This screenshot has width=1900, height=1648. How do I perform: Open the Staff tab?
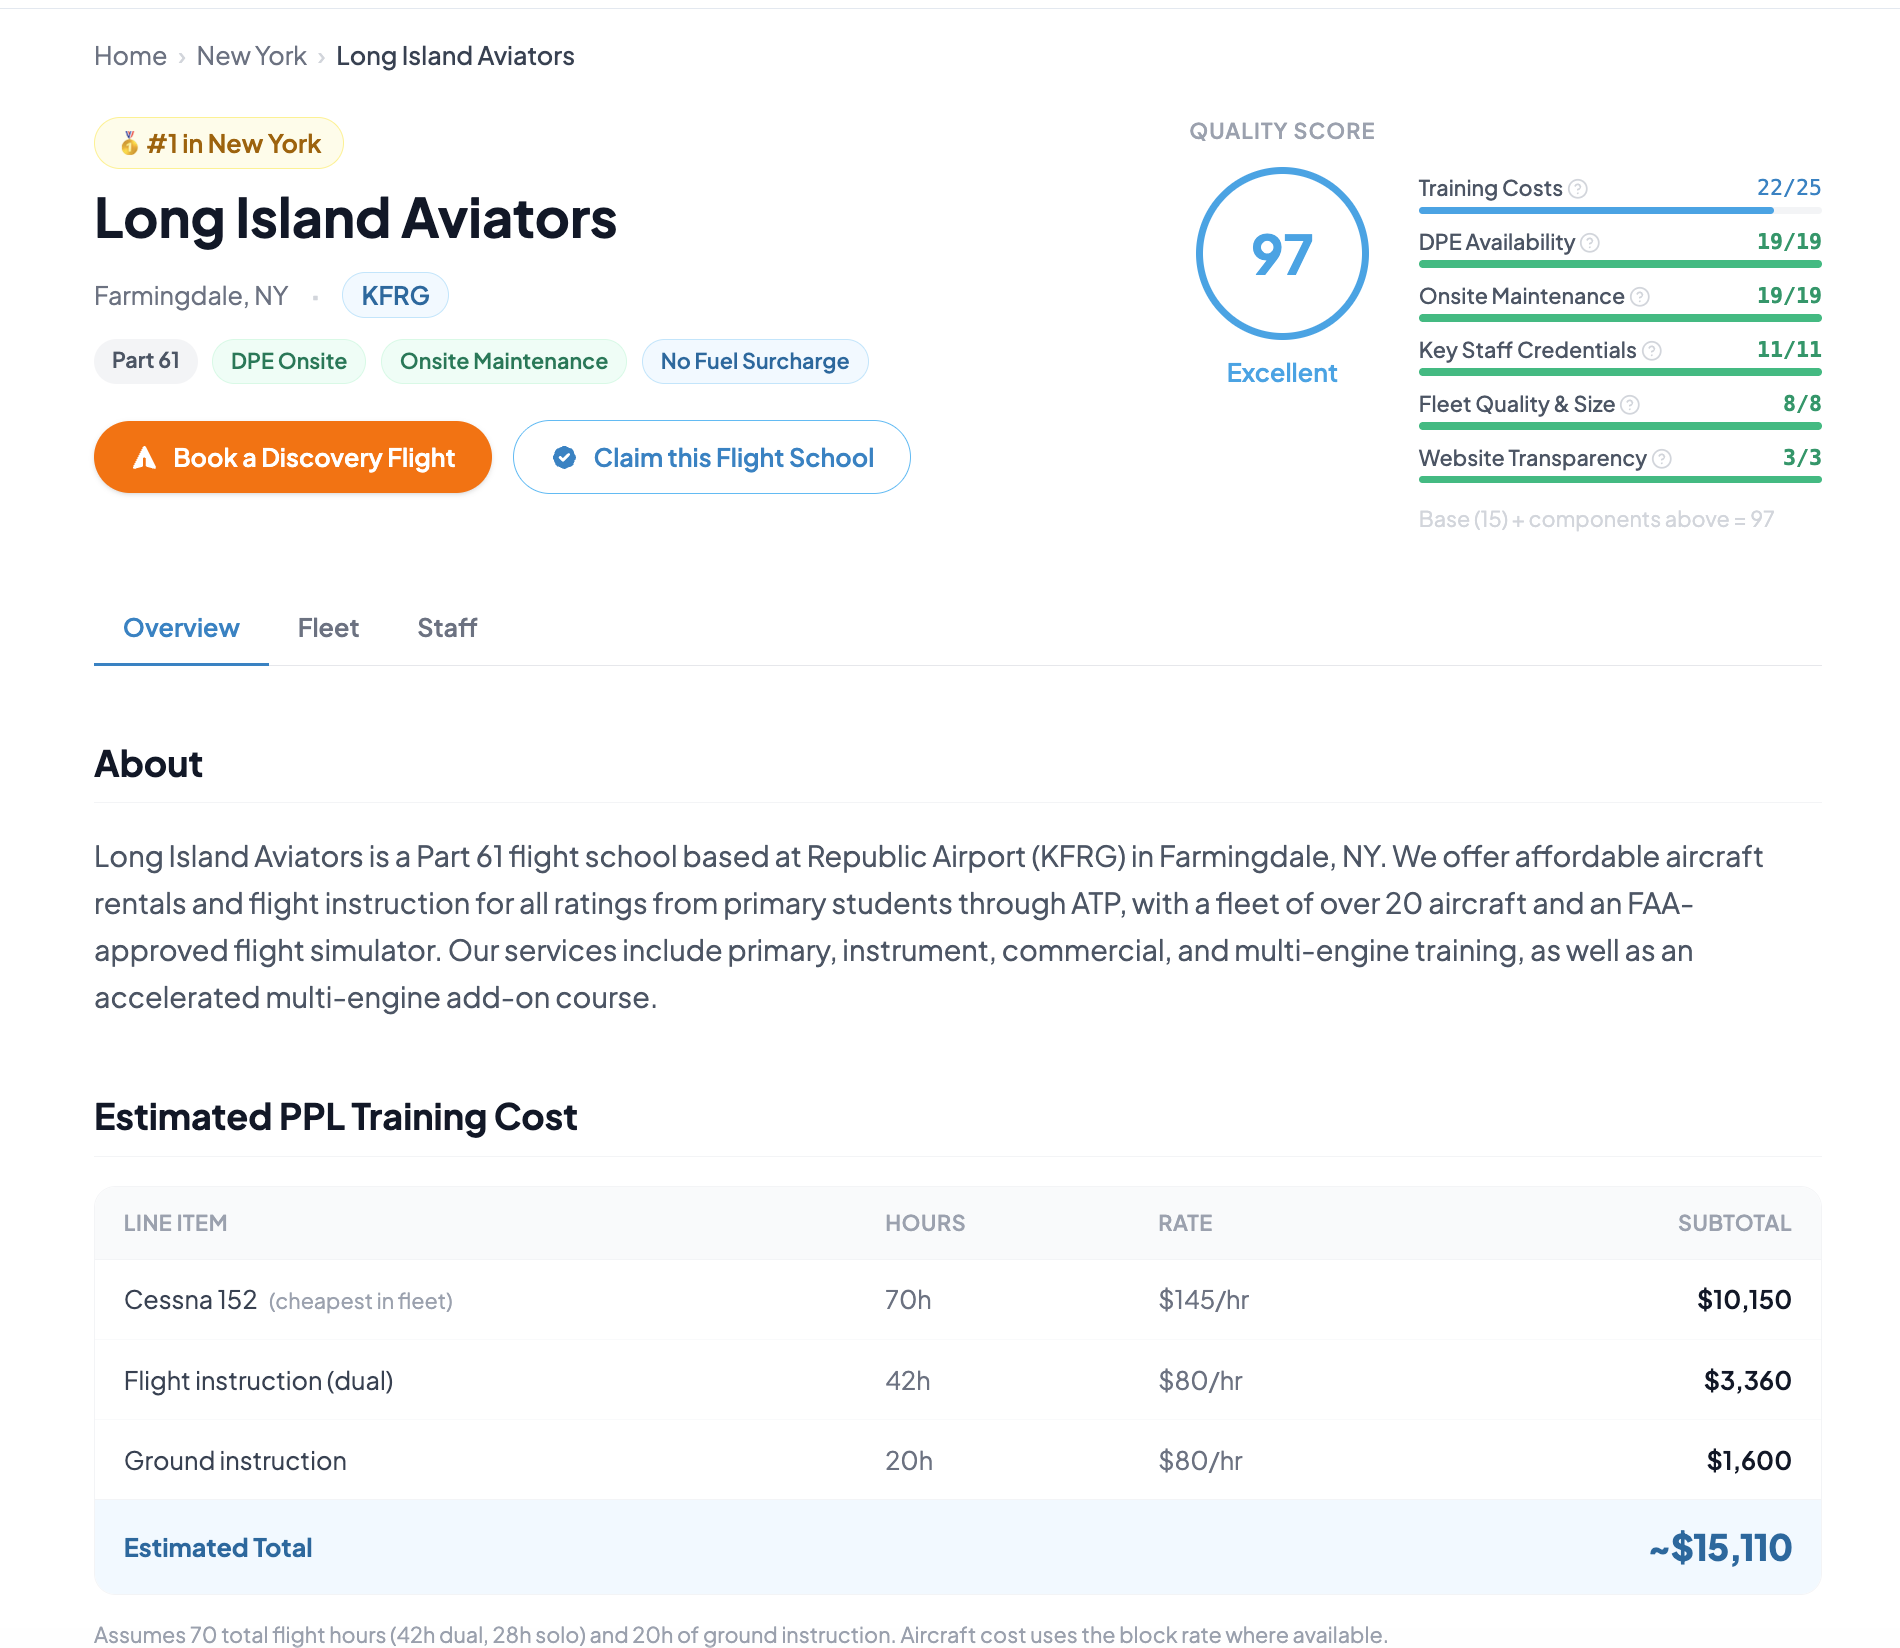tap(447, 628)
